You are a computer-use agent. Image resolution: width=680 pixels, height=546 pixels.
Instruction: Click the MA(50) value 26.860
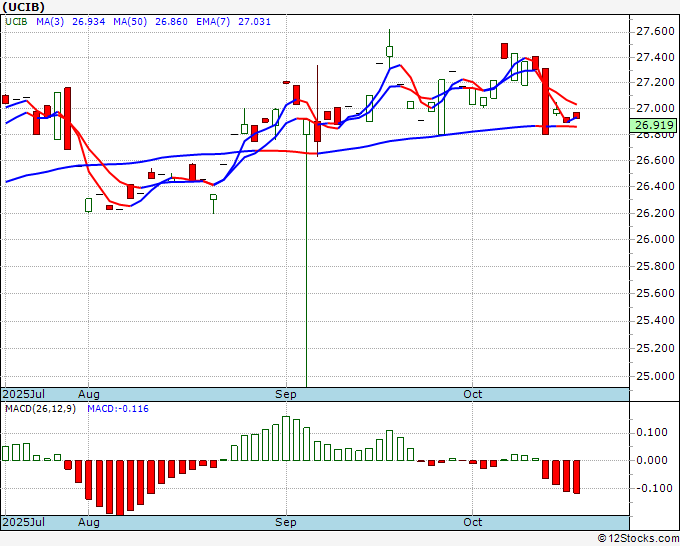coord(171,21)
